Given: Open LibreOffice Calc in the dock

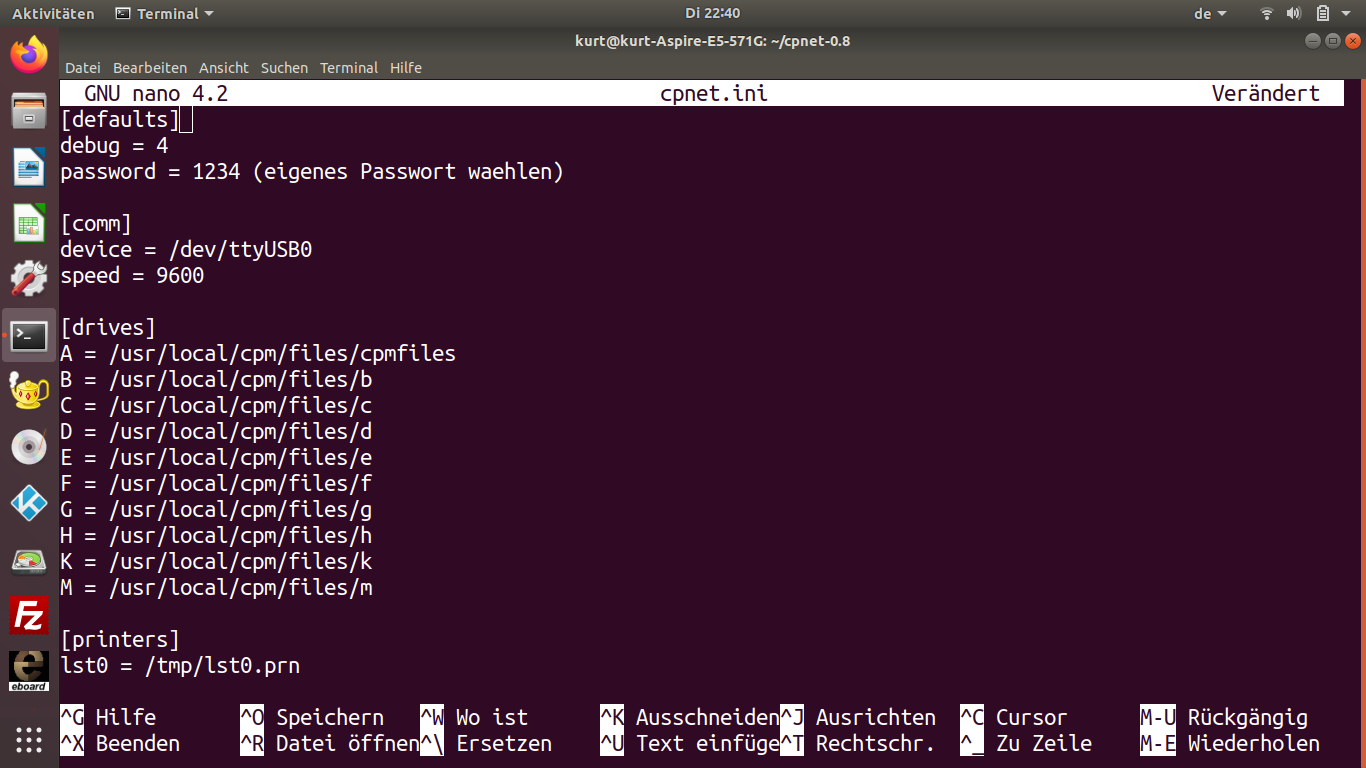Looking at the screenshot, I should pyautogui.click(x=29, y=222).
